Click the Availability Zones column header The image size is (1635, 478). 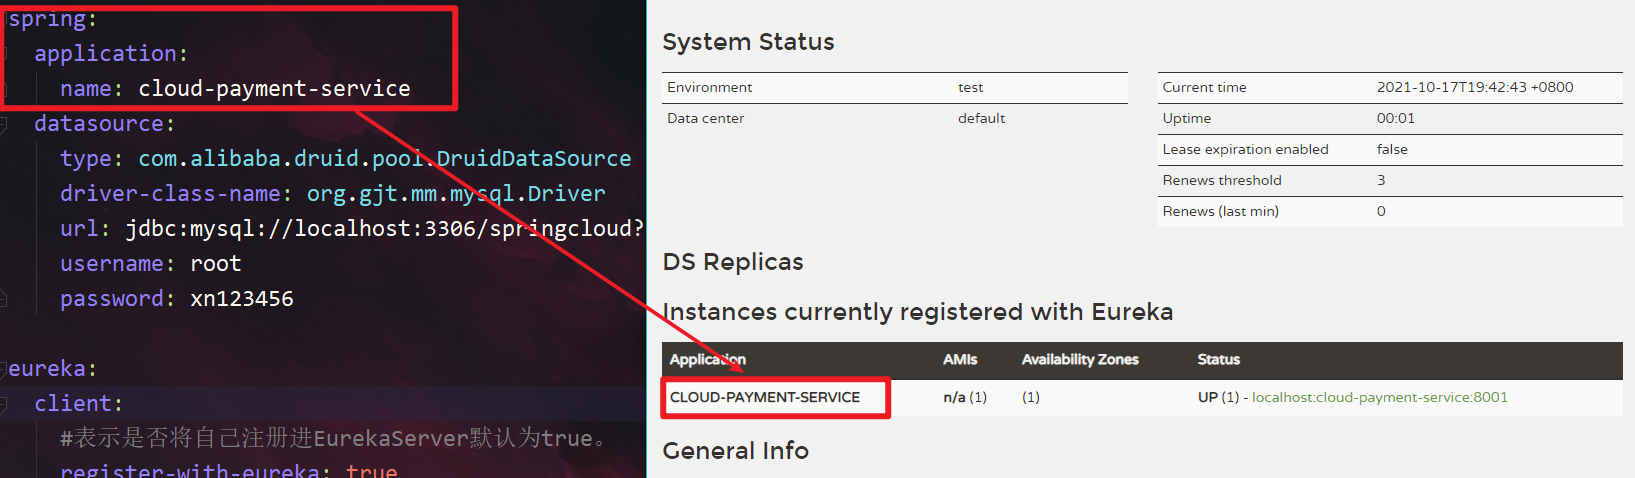click(x=1080, y=360)
